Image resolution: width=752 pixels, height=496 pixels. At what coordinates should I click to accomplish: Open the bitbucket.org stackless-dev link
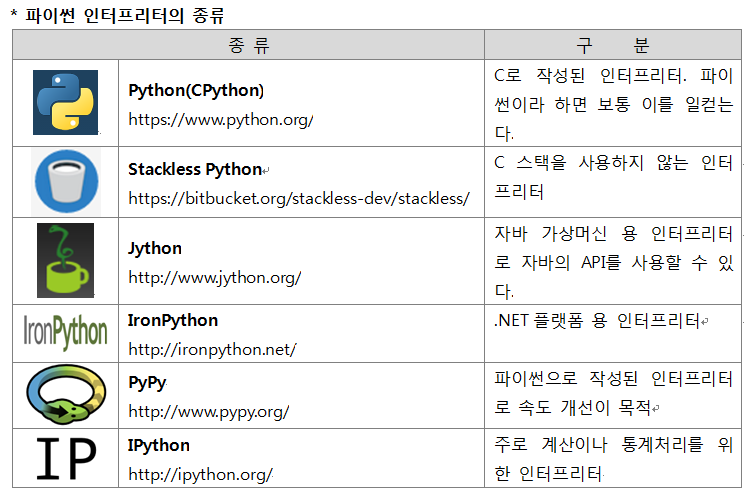(299, 198)
